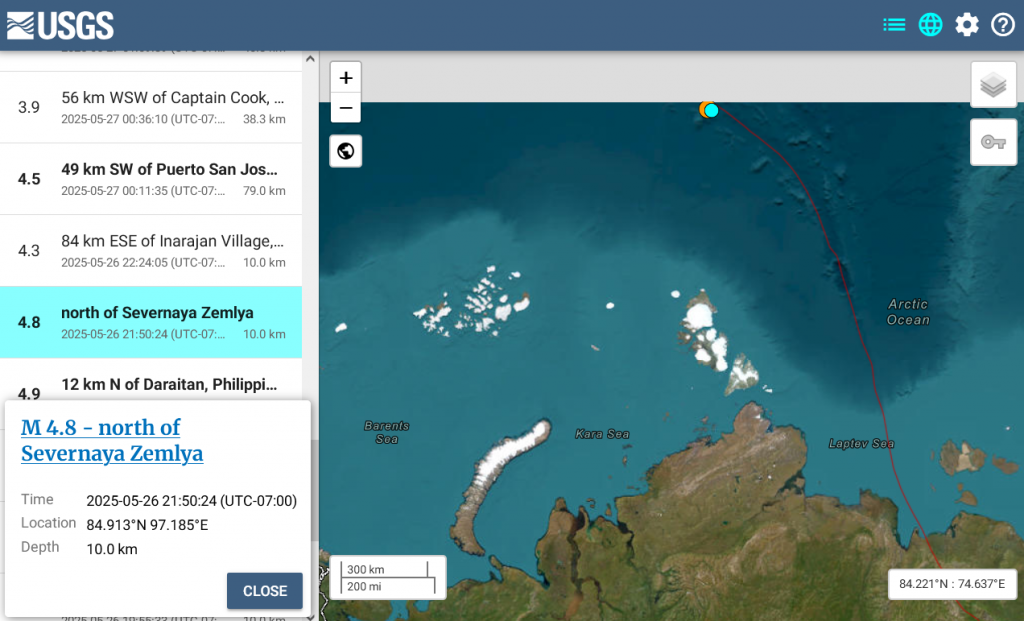Zoom out the map with minus button
This screenshot has width=1024, height=621.
coord(345,108)
